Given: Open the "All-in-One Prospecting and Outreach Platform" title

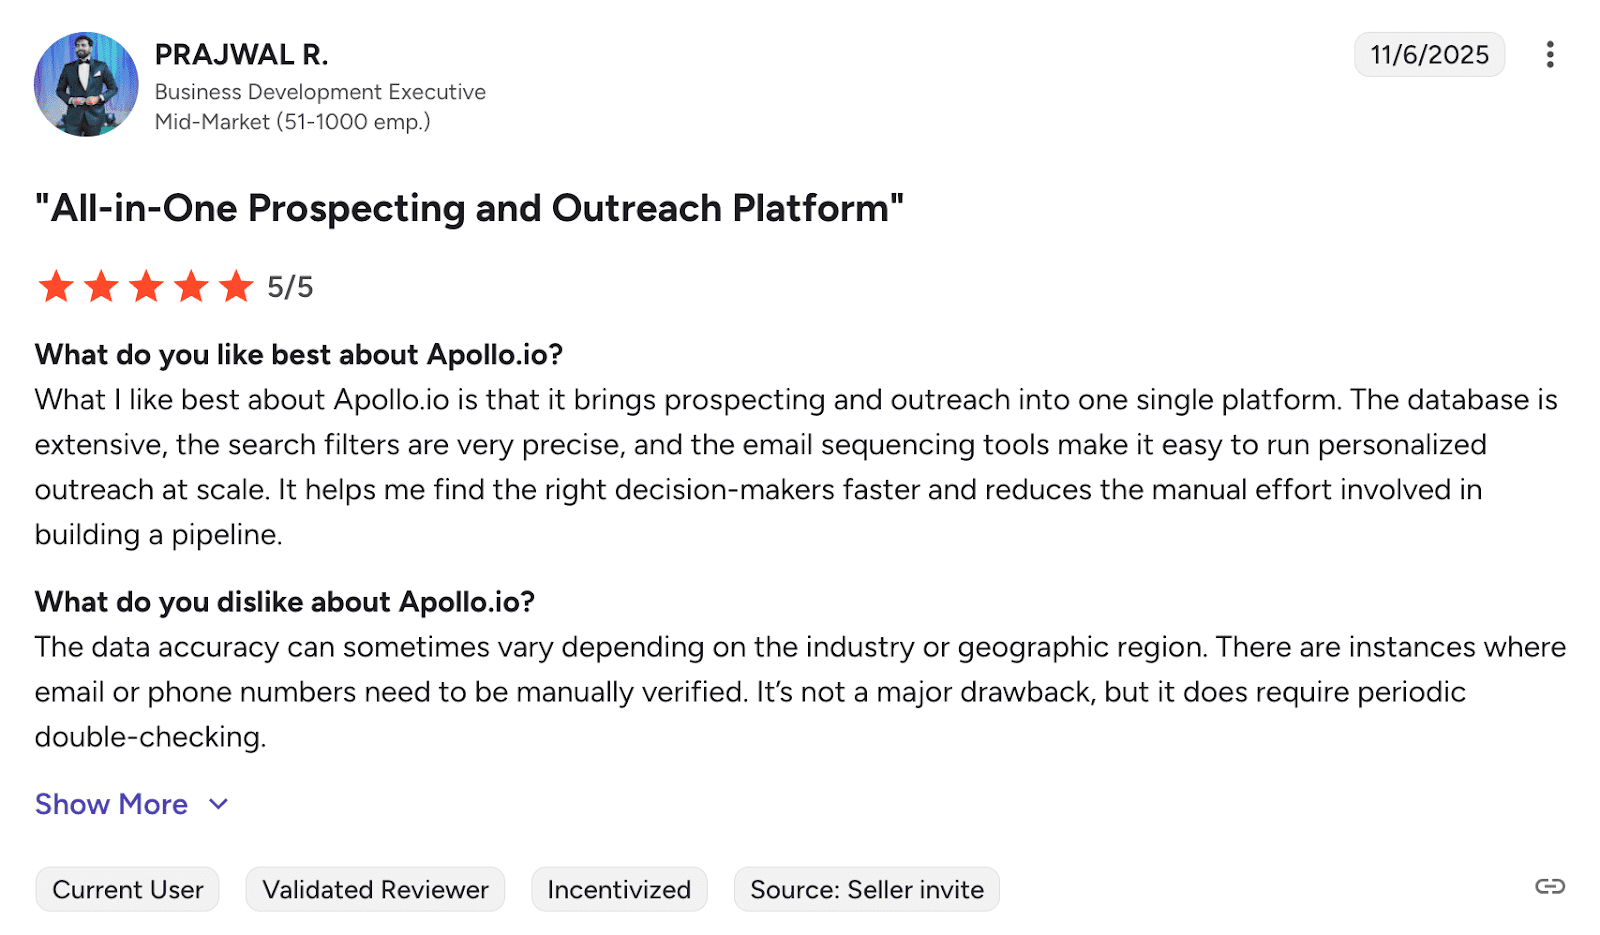Looking at the screenshot, I should coord(469,208).
